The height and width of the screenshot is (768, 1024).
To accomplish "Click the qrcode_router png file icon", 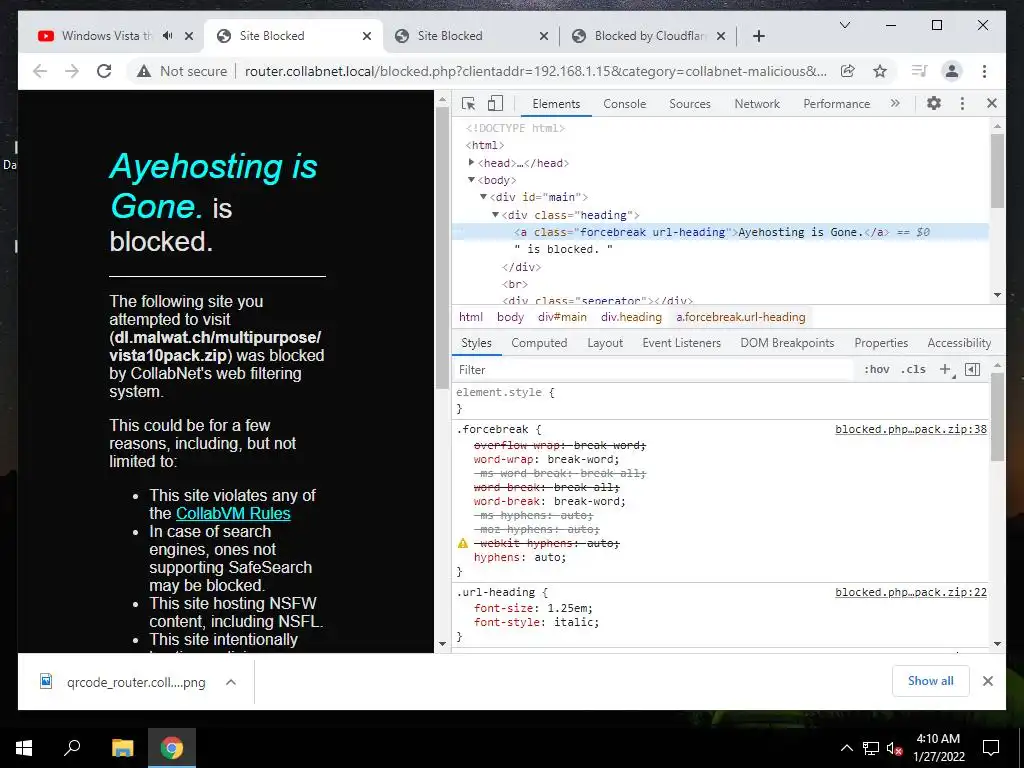I will [46, 681].
